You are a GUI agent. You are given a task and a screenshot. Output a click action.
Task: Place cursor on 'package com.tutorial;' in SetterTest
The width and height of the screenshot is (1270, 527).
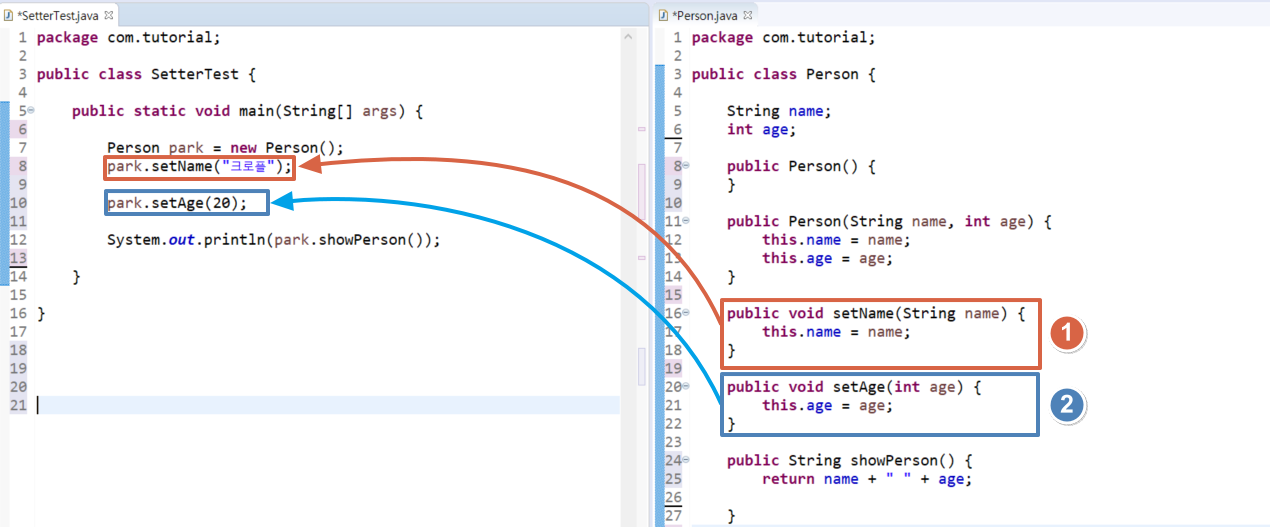pos(128,38)
